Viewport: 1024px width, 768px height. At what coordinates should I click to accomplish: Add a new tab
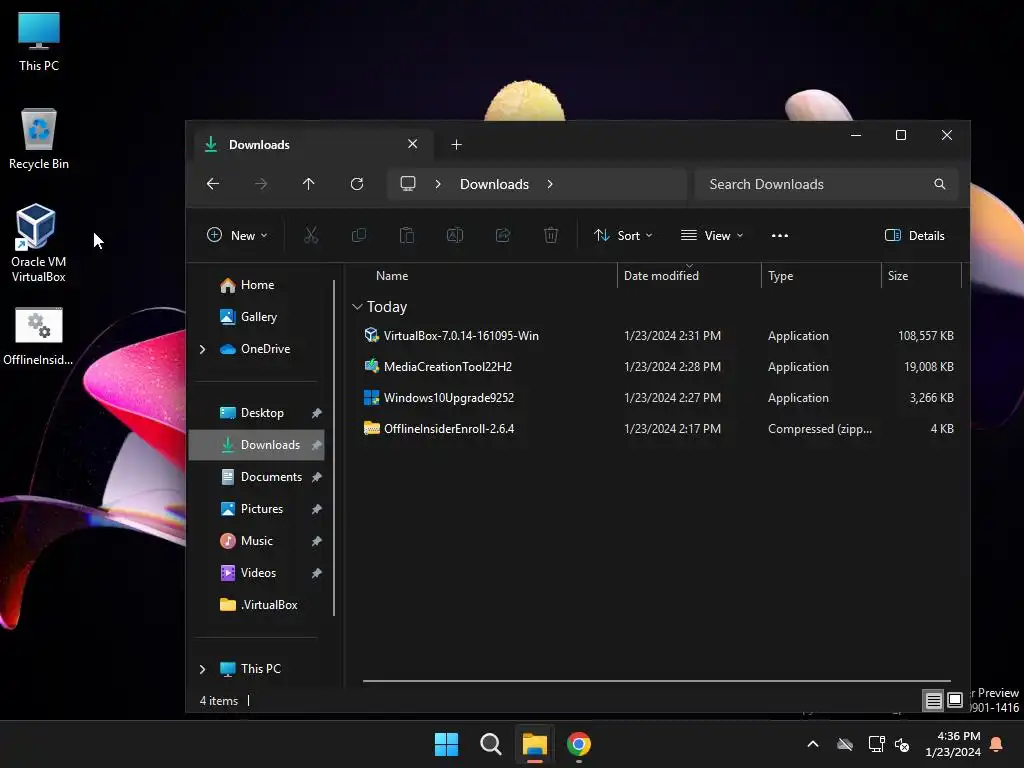pos(456,144)
